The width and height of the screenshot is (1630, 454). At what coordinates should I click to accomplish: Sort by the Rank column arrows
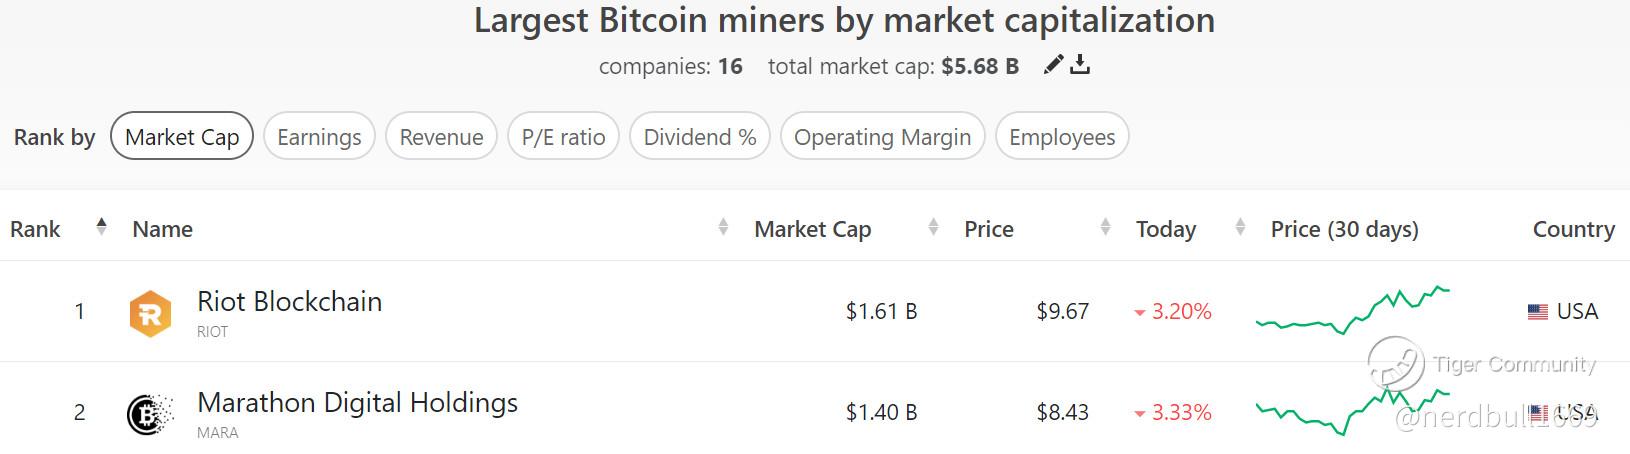pos(101,227)
